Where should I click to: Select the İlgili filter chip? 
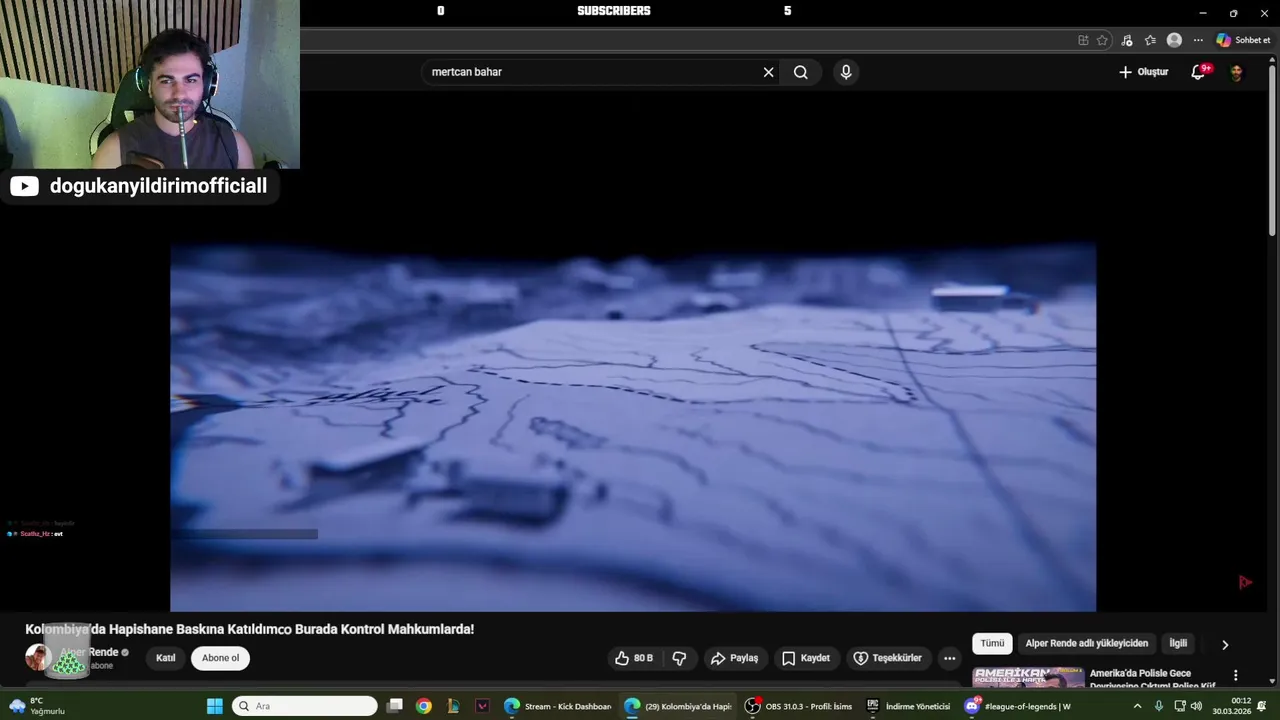point(1178,643)
